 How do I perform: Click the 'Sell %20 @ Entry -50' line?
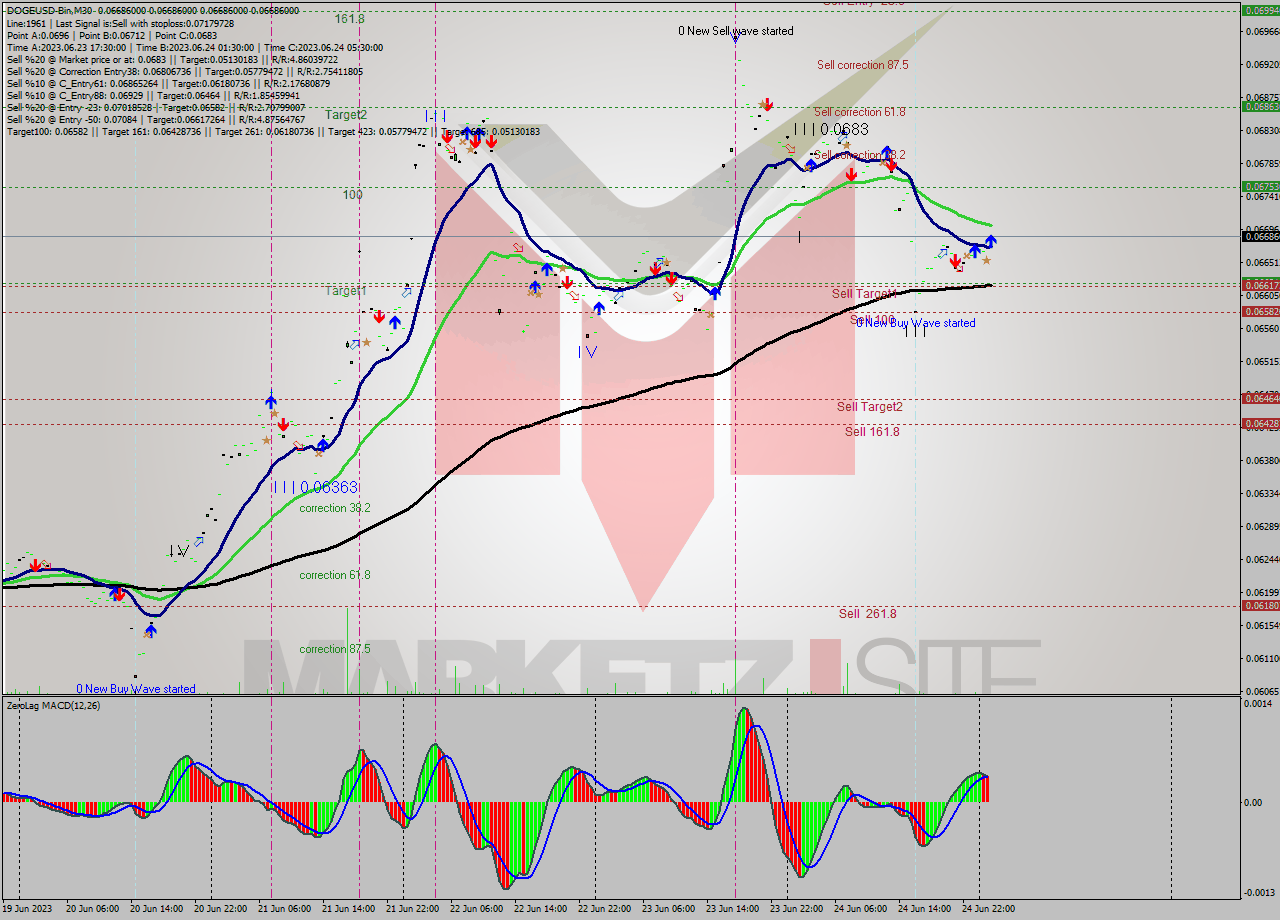(157, 119)
